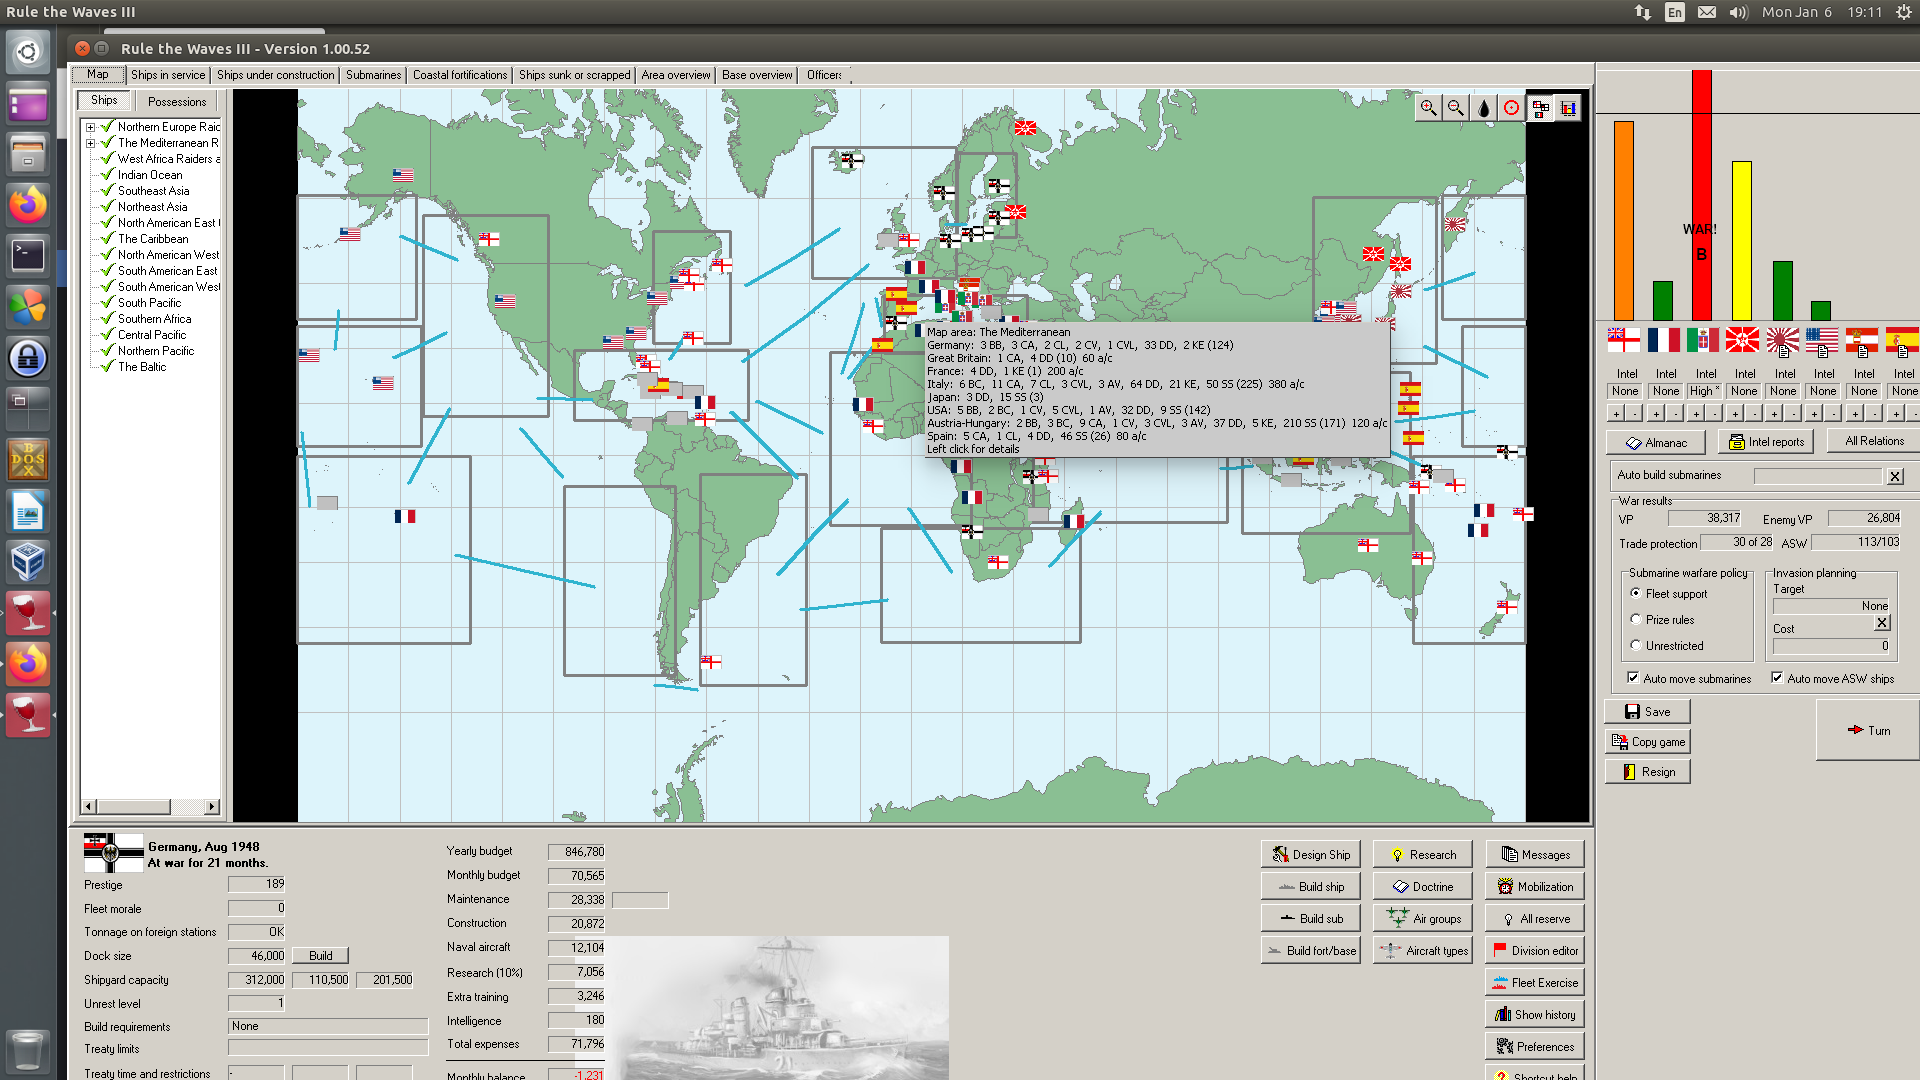Increase intel on Great Britain with plus

click(x=1615, y=413)
